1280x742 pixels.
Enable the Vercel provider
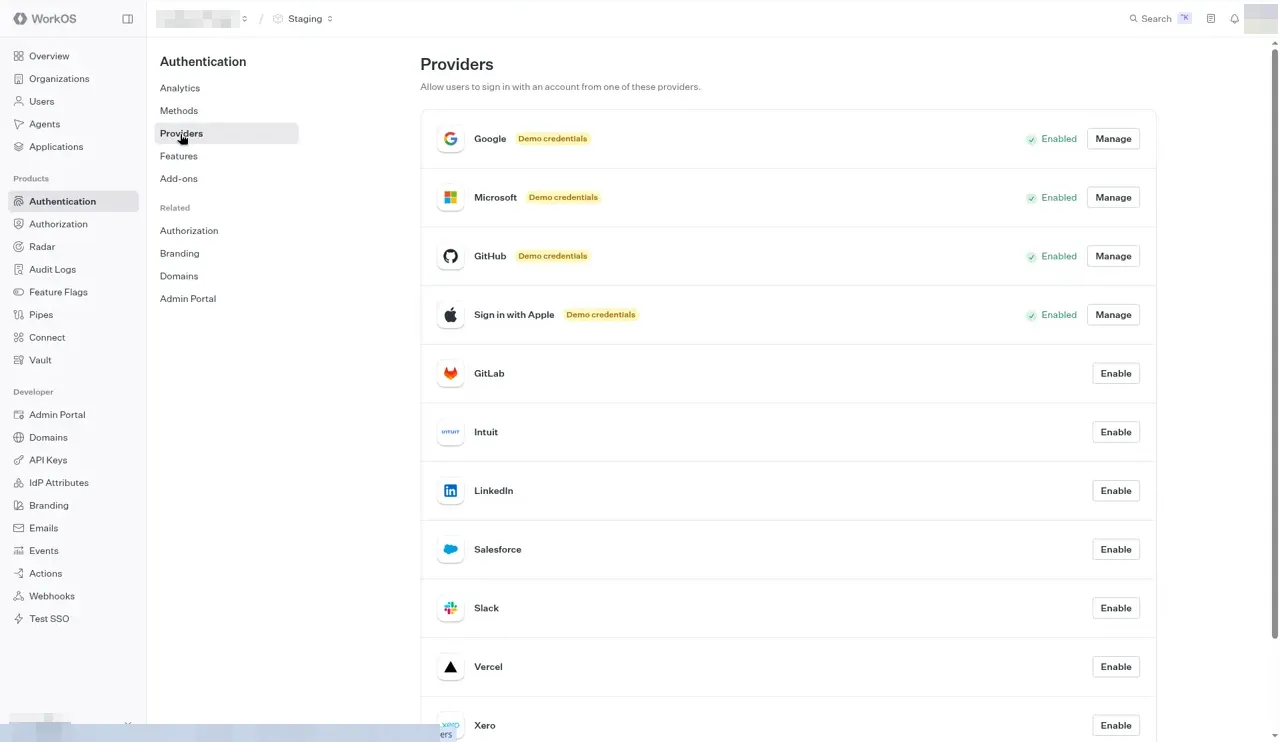tap(1116, 667)
